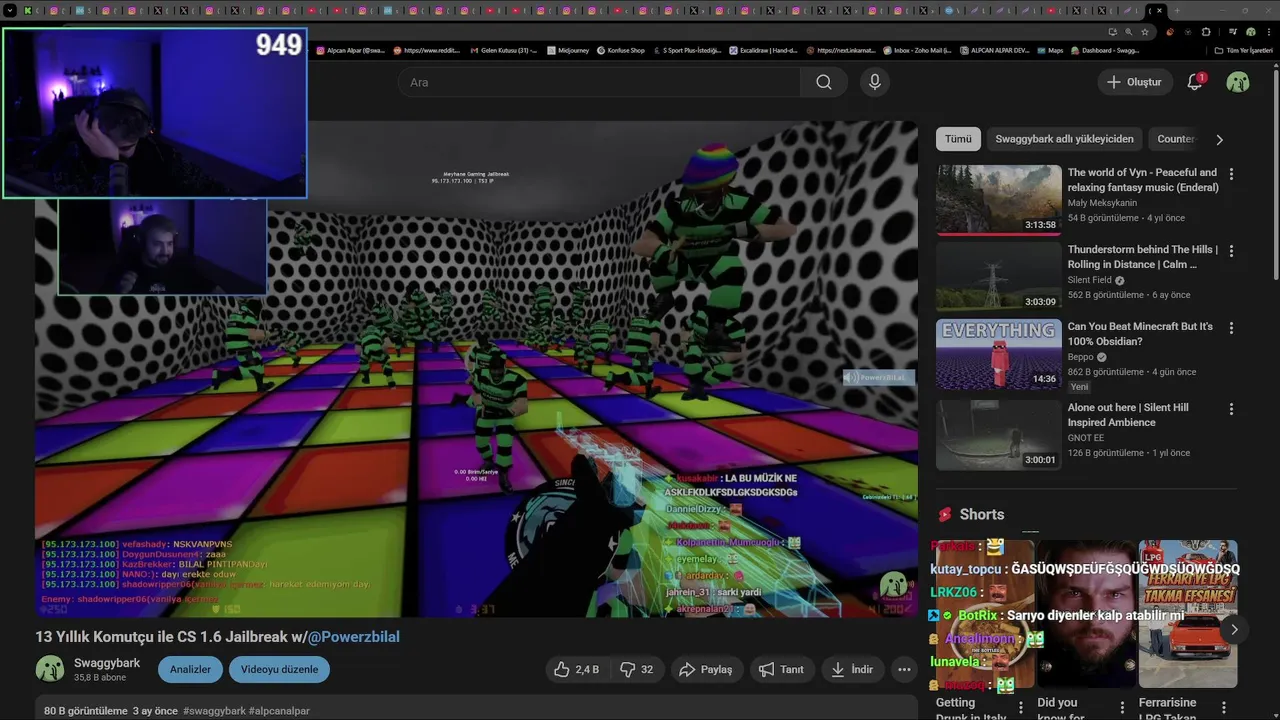Open the Excalidraw bookmark
The width and height of the screenshot is (1280, 720).
click(764, 50)
